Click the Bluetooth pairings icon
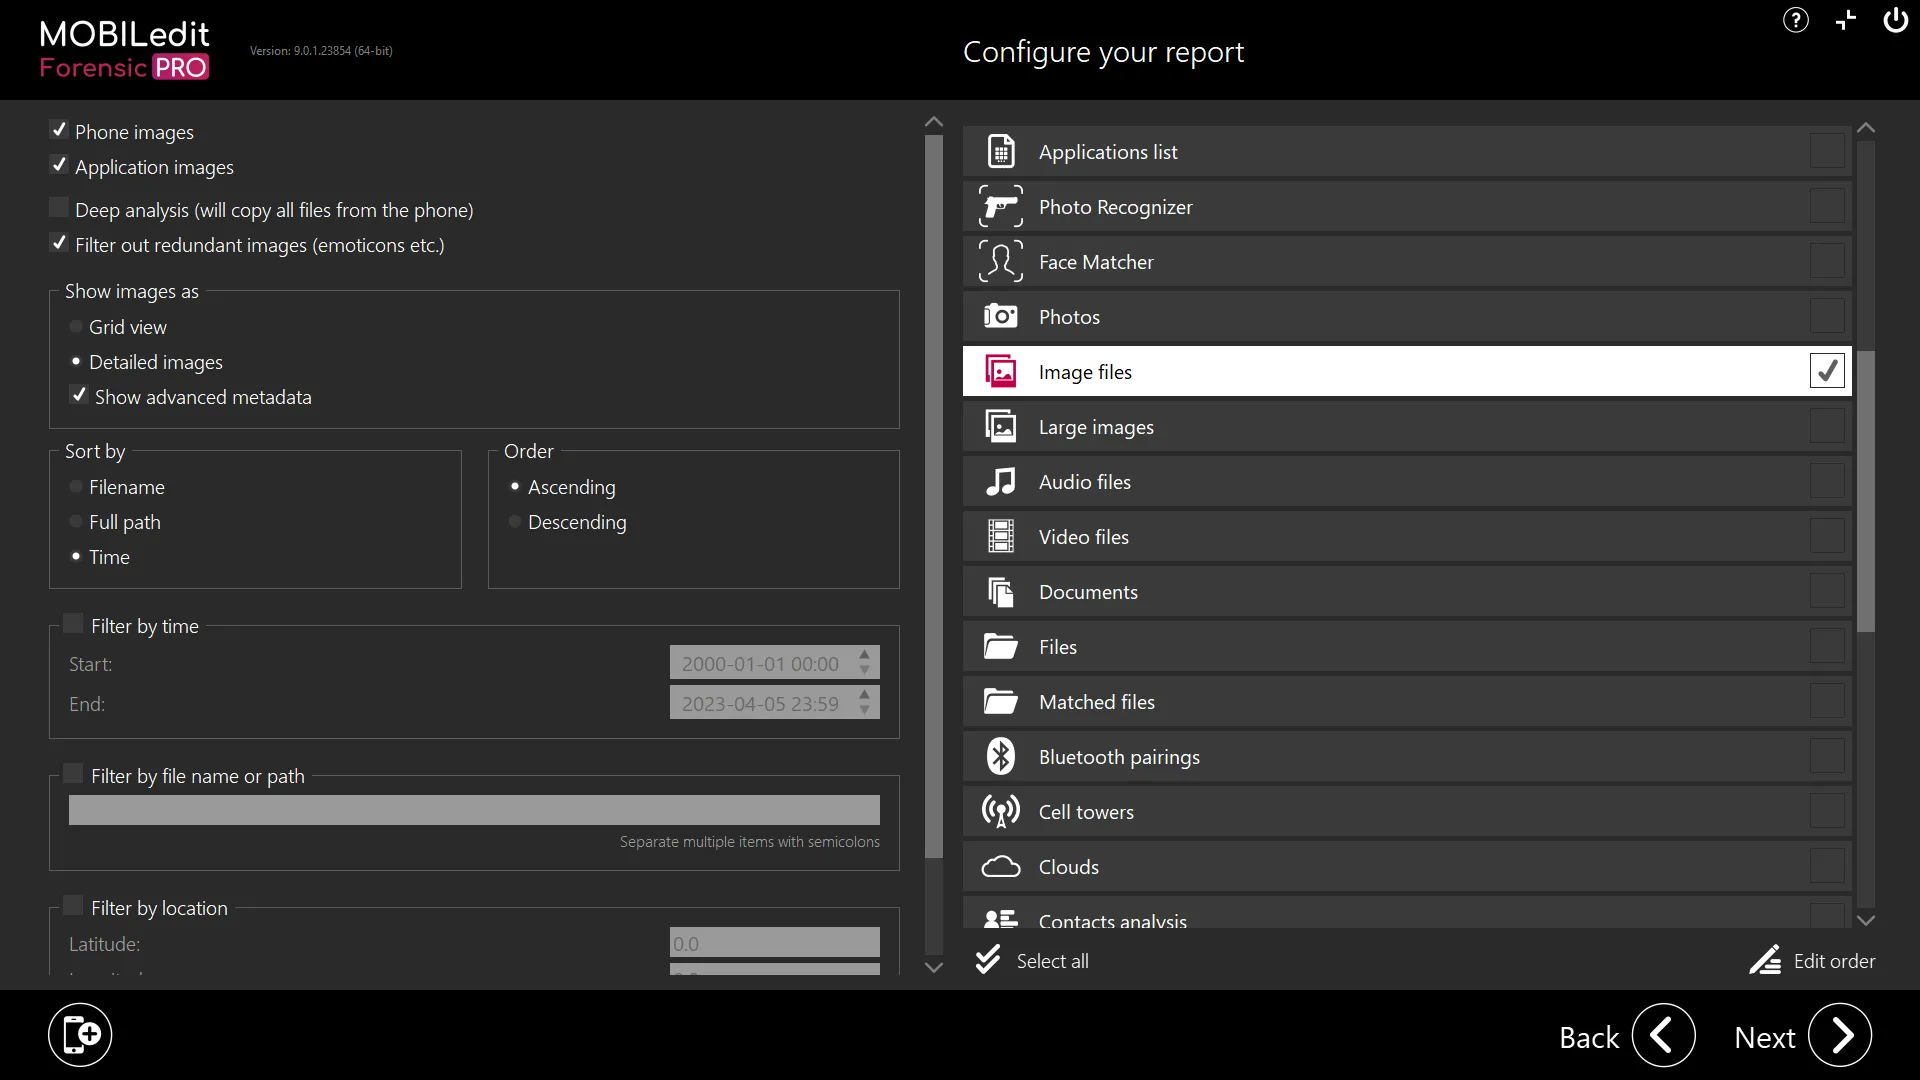 point(1001,756)
